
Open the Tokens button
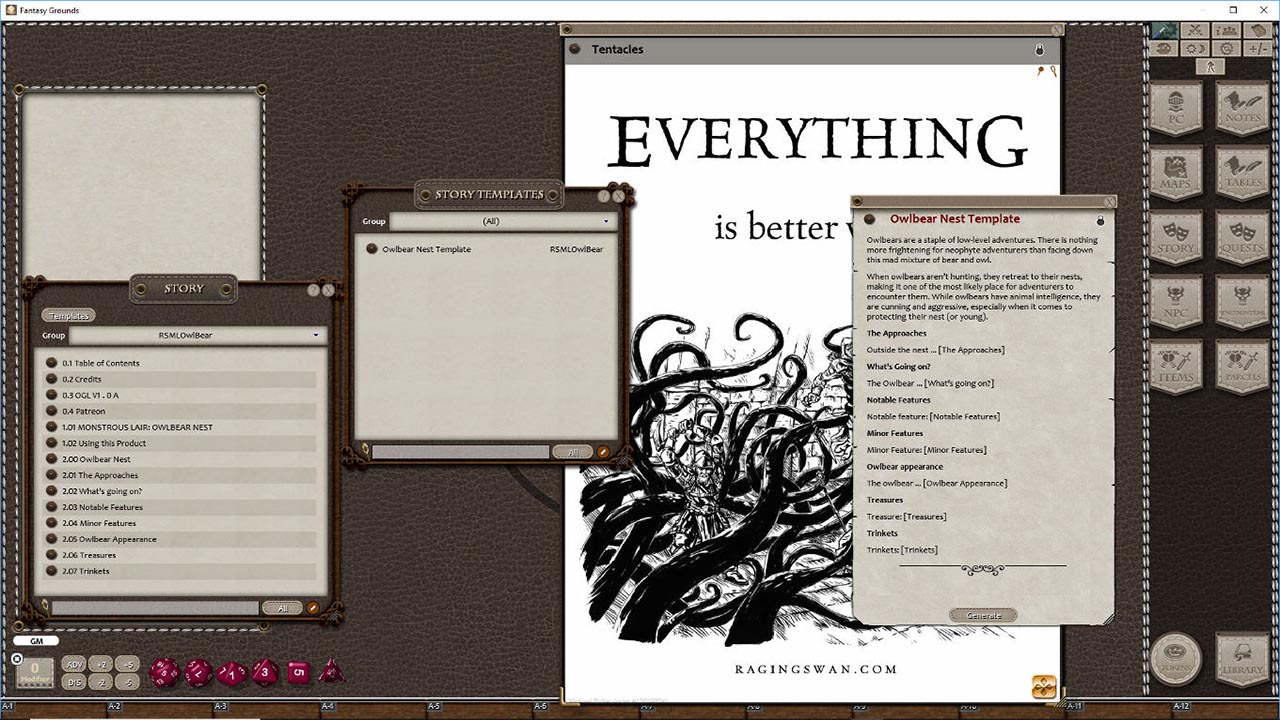[x=1176, y=659]
